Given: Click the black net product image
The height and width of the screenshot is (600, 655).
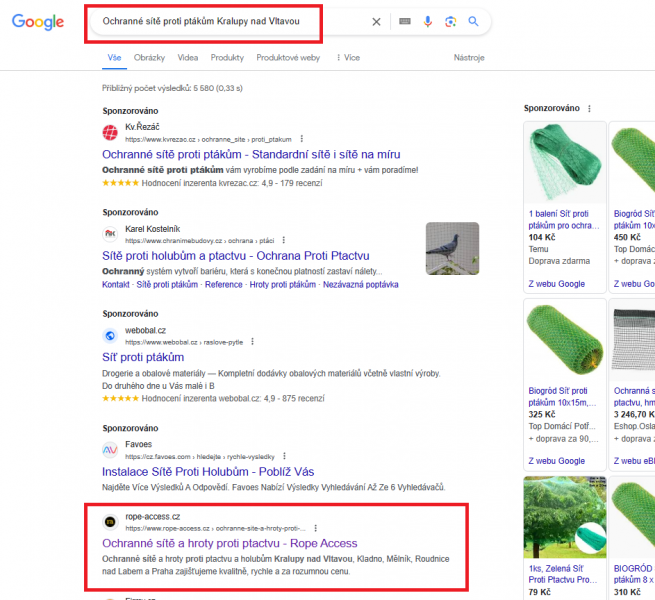Looking at the screenshot, I should [x=632, y=340].
